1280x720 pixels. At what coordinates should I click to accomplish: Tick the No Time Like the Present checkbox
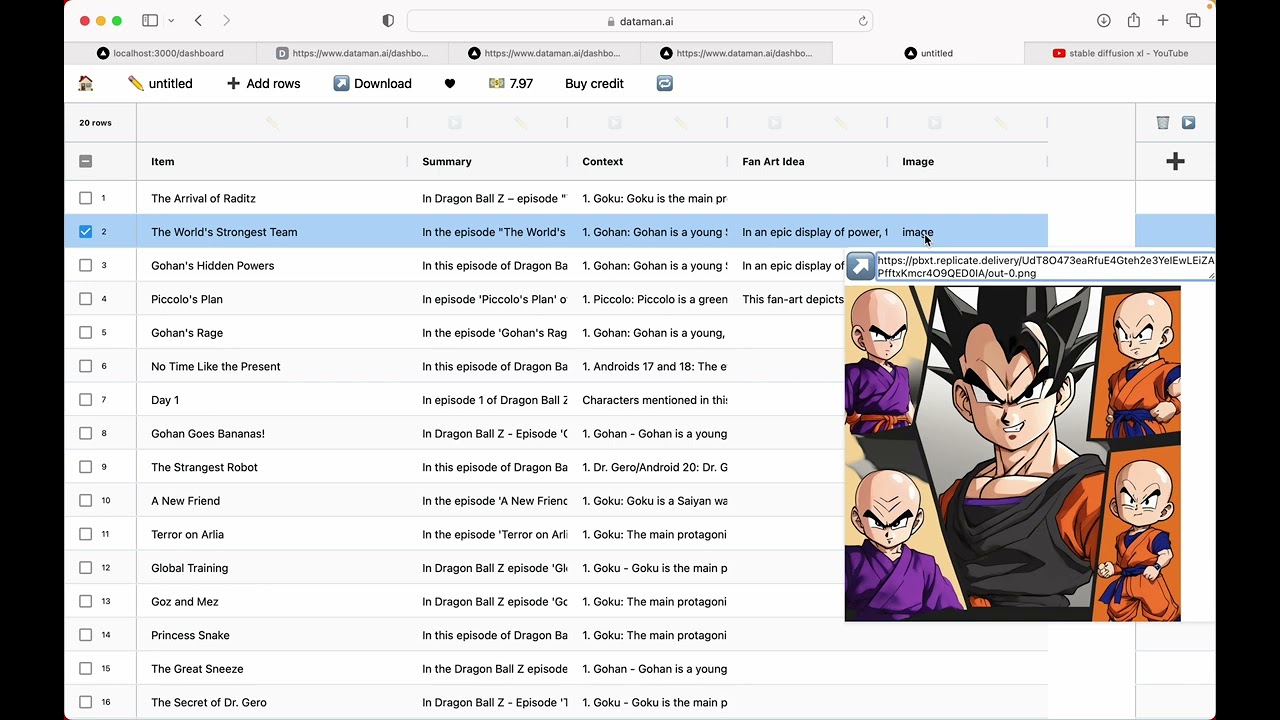[85, 366]
